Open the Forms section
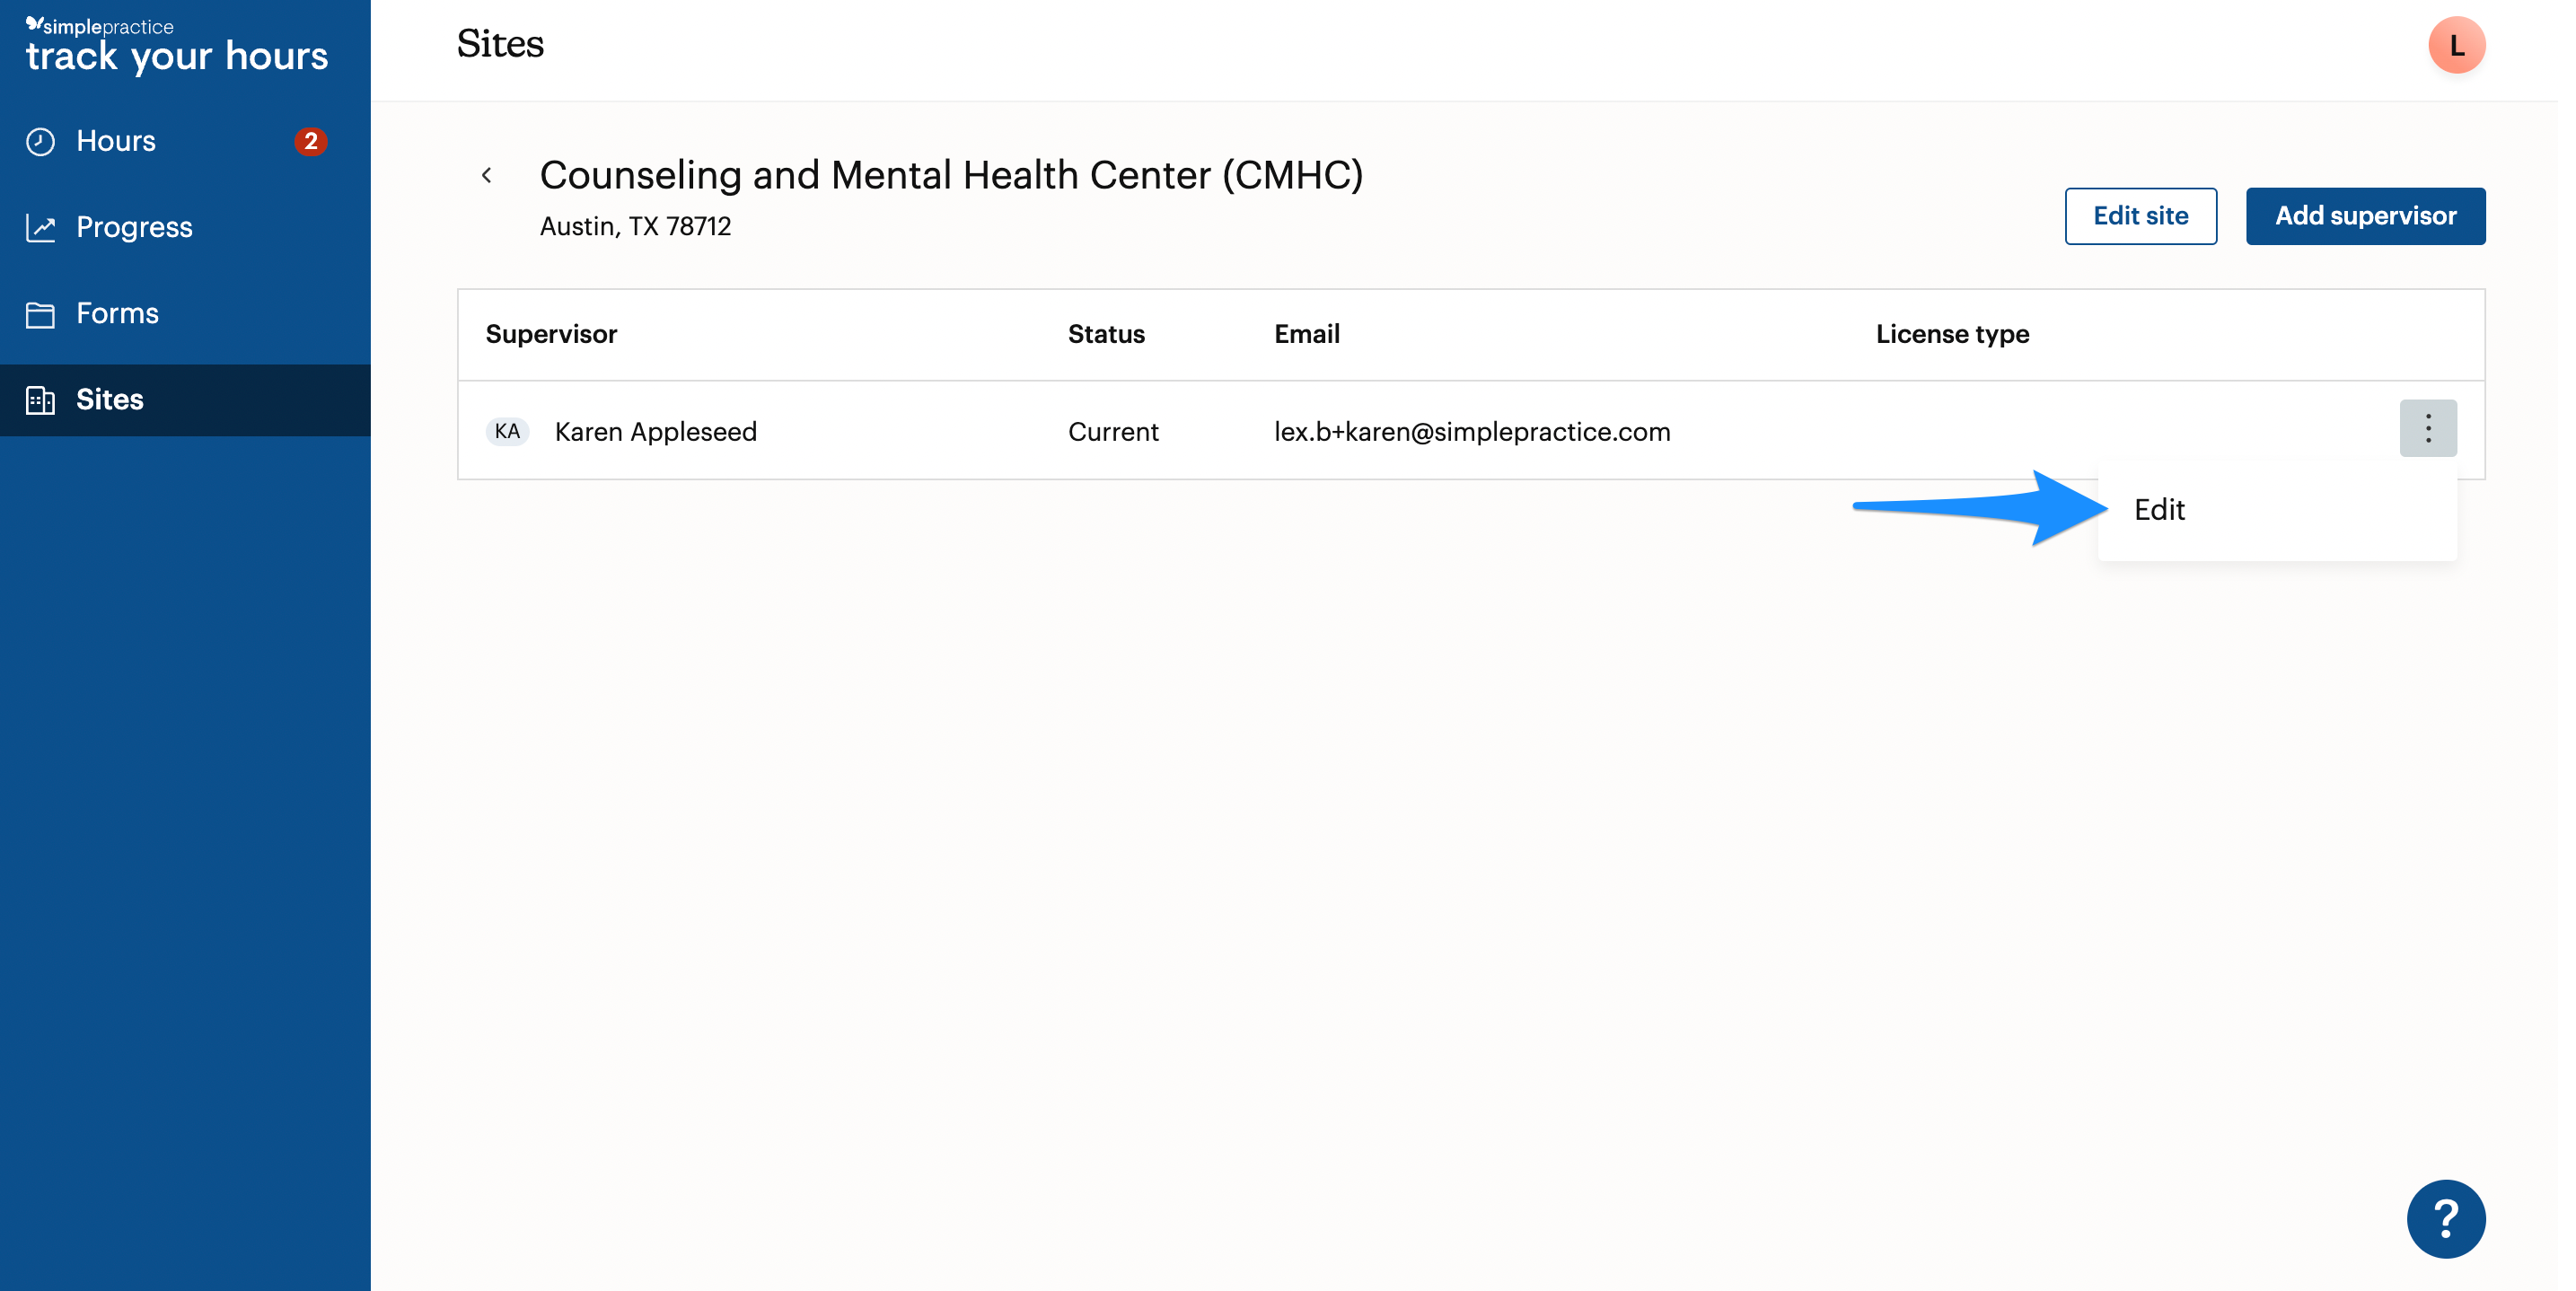This screenshot has width=2576, height=1291. [185, 313]
